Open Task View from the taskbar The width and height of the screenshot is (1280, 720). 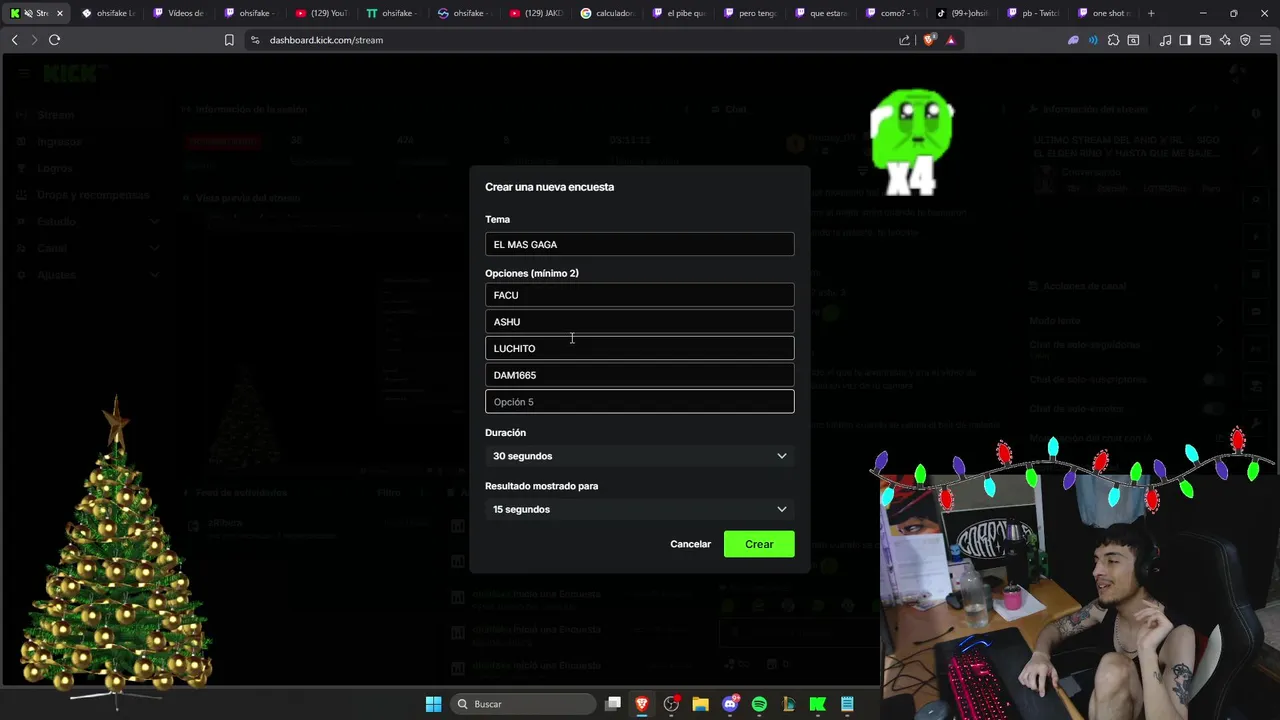coord(613,704)
